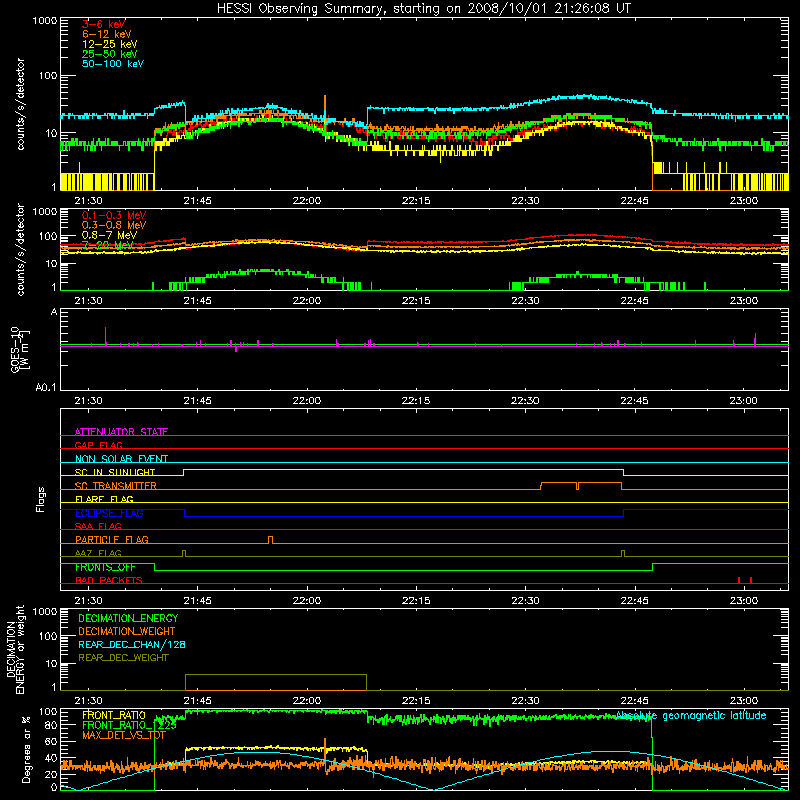Select the ATTENUATOR_STATE flag label
This screenshot has width=800, height=800.
(x=121, y=432)
